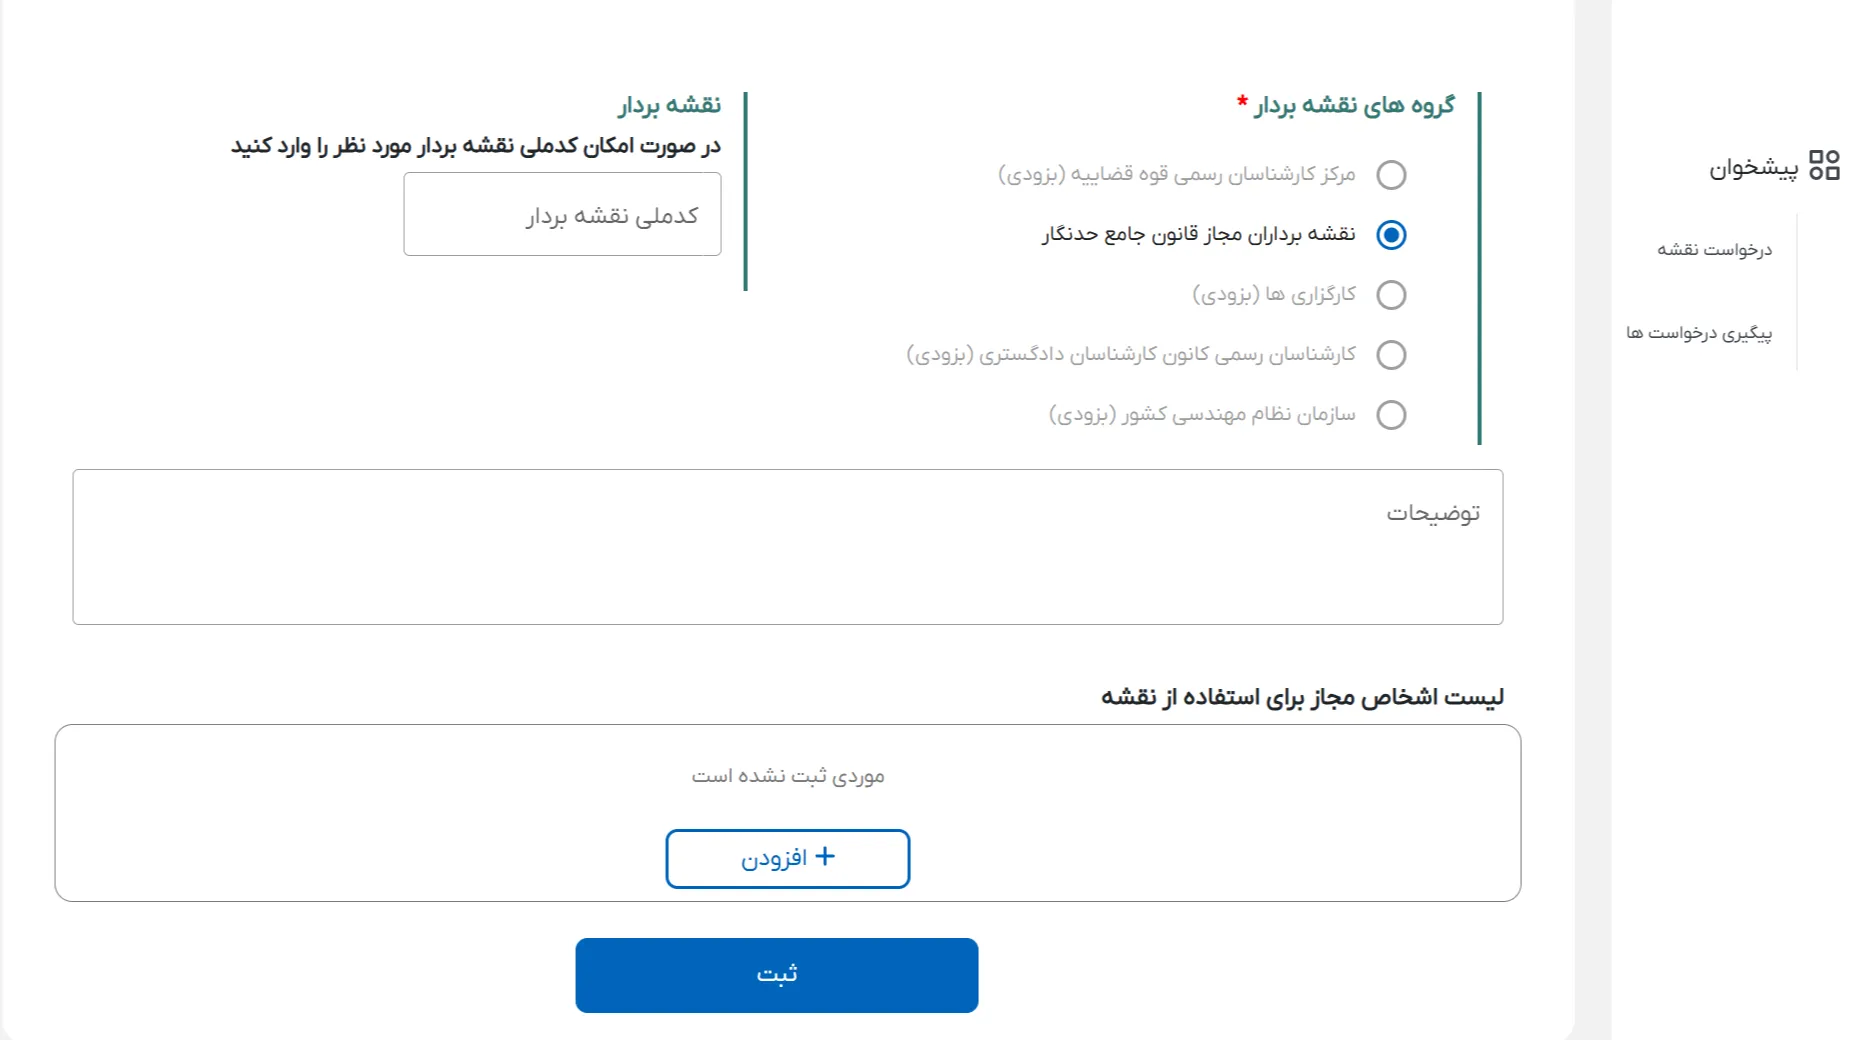
Task: Choose the کارگزاری ها (بزودی) radio button
Action: tap(1391, 294)
